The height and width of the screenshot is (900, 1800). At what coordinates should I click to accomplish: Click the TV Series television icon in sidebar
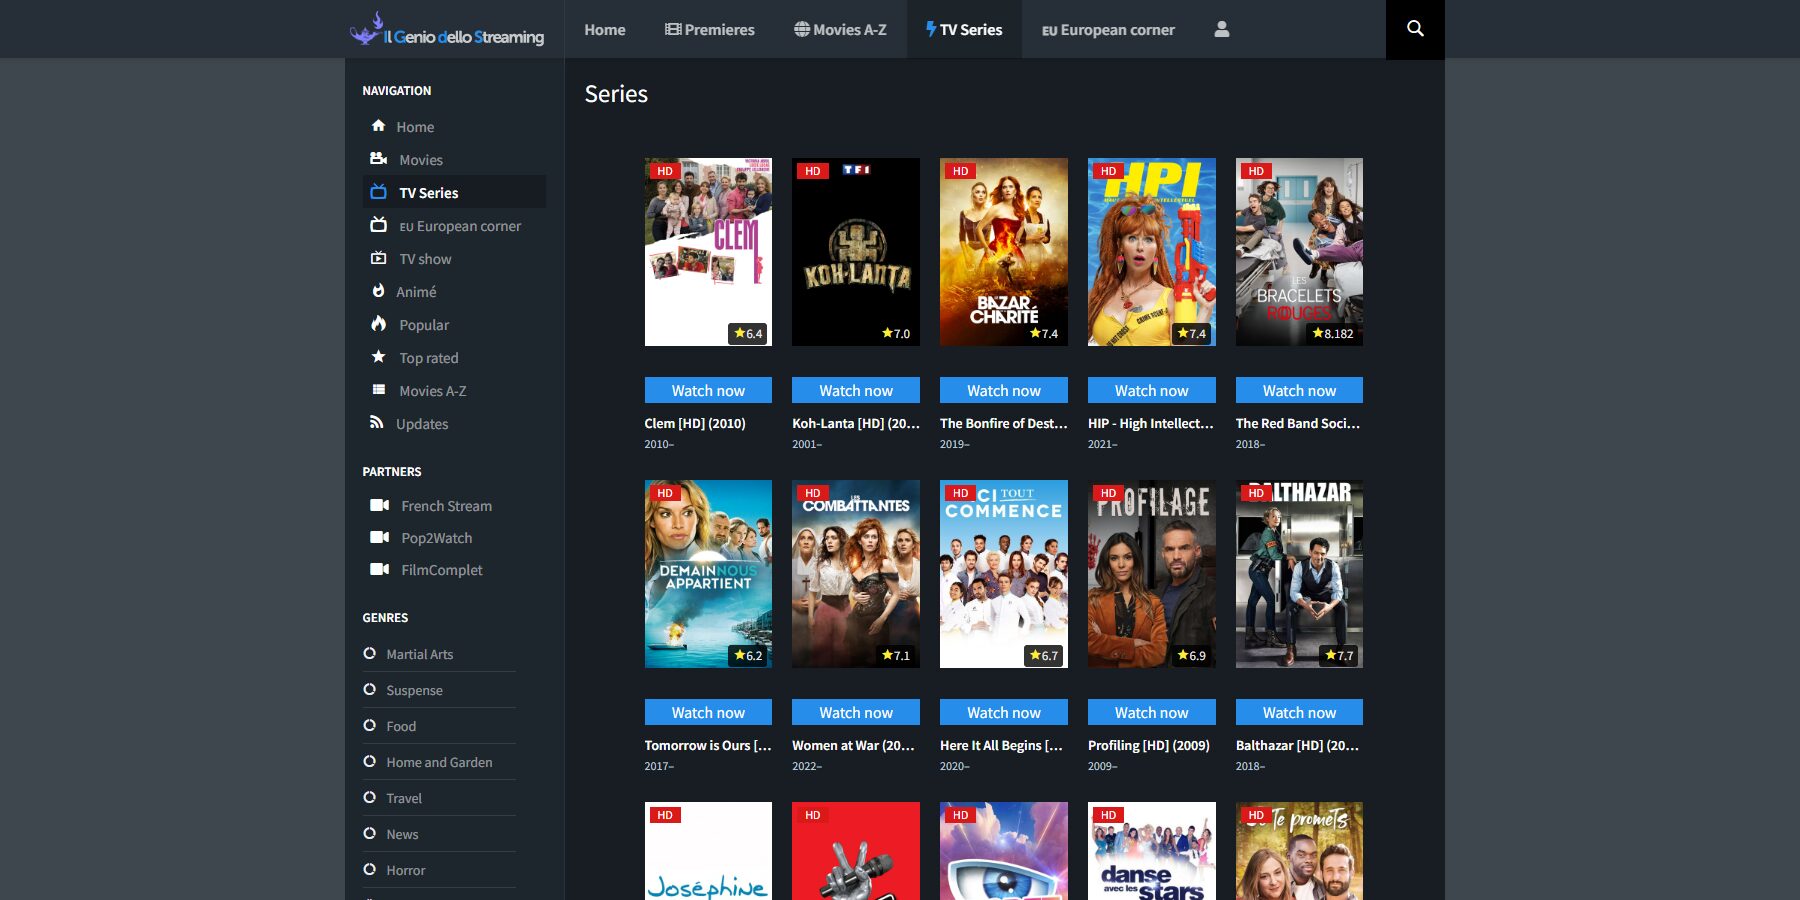(379, 192)
